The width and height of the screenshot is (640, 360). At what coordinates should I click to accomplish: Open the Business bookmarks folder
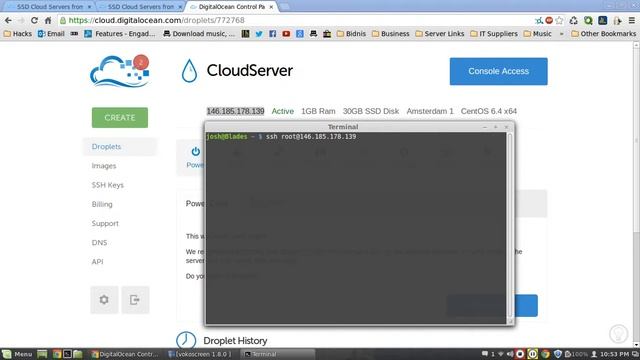390,34
